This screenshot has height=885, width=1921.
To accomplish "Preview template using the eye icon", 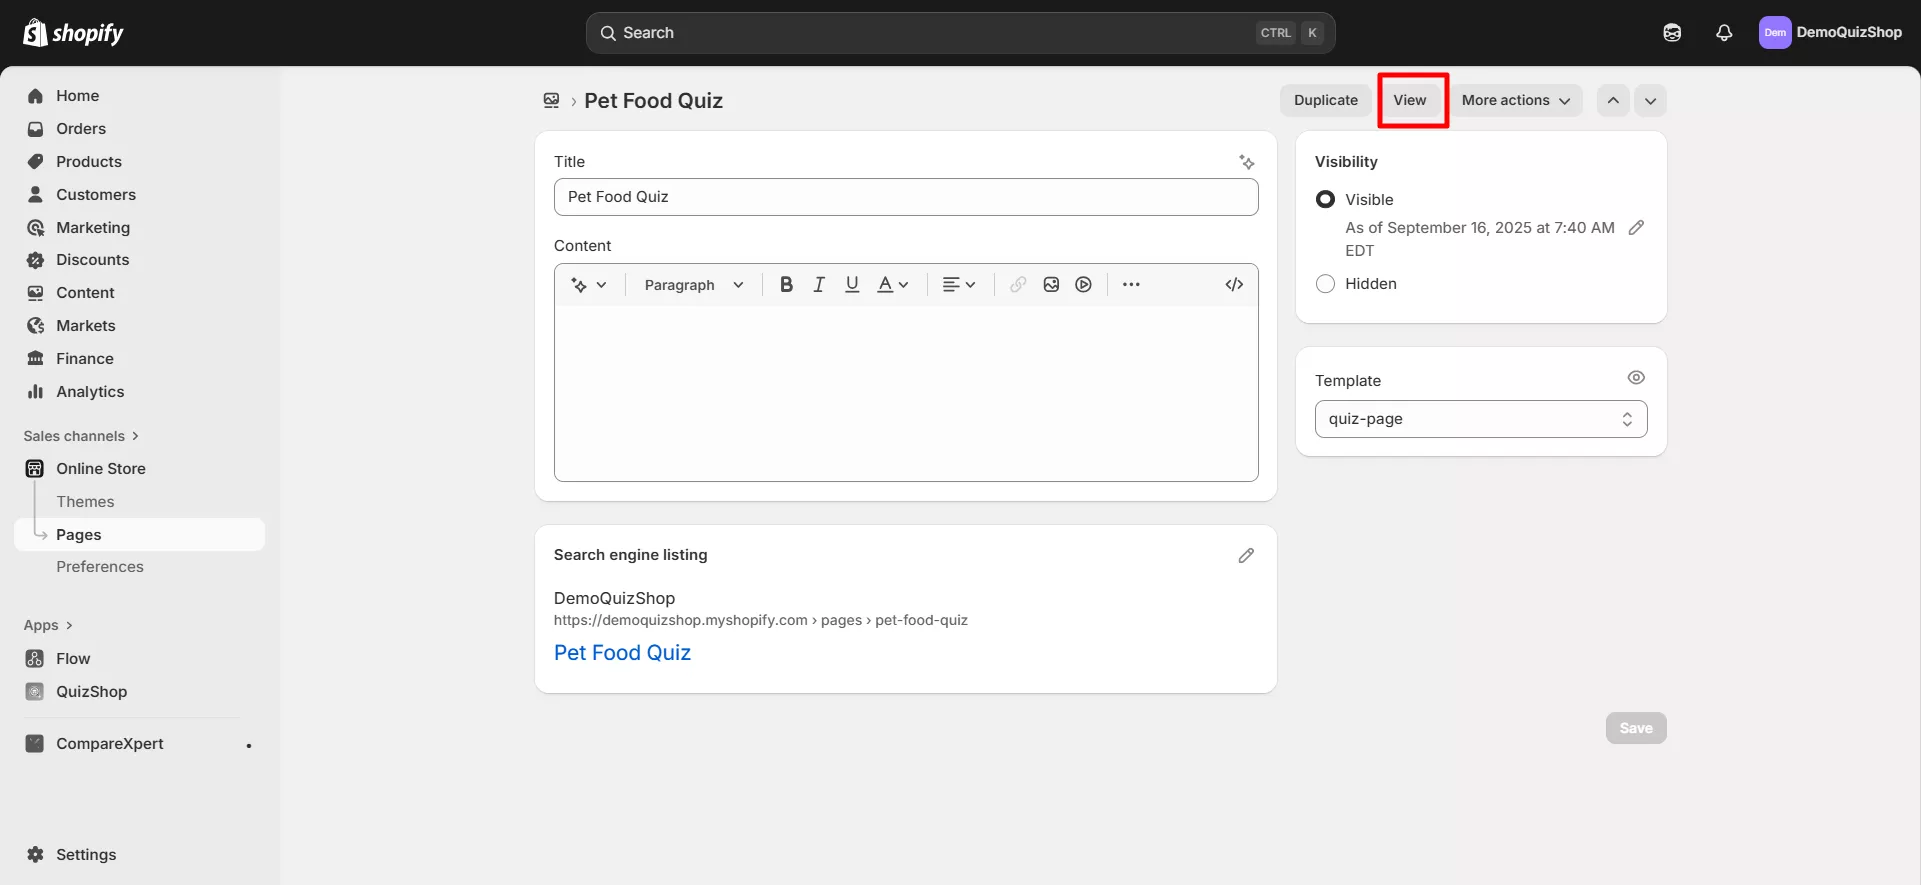I will pyautogui.click(x=1636, y=378).
